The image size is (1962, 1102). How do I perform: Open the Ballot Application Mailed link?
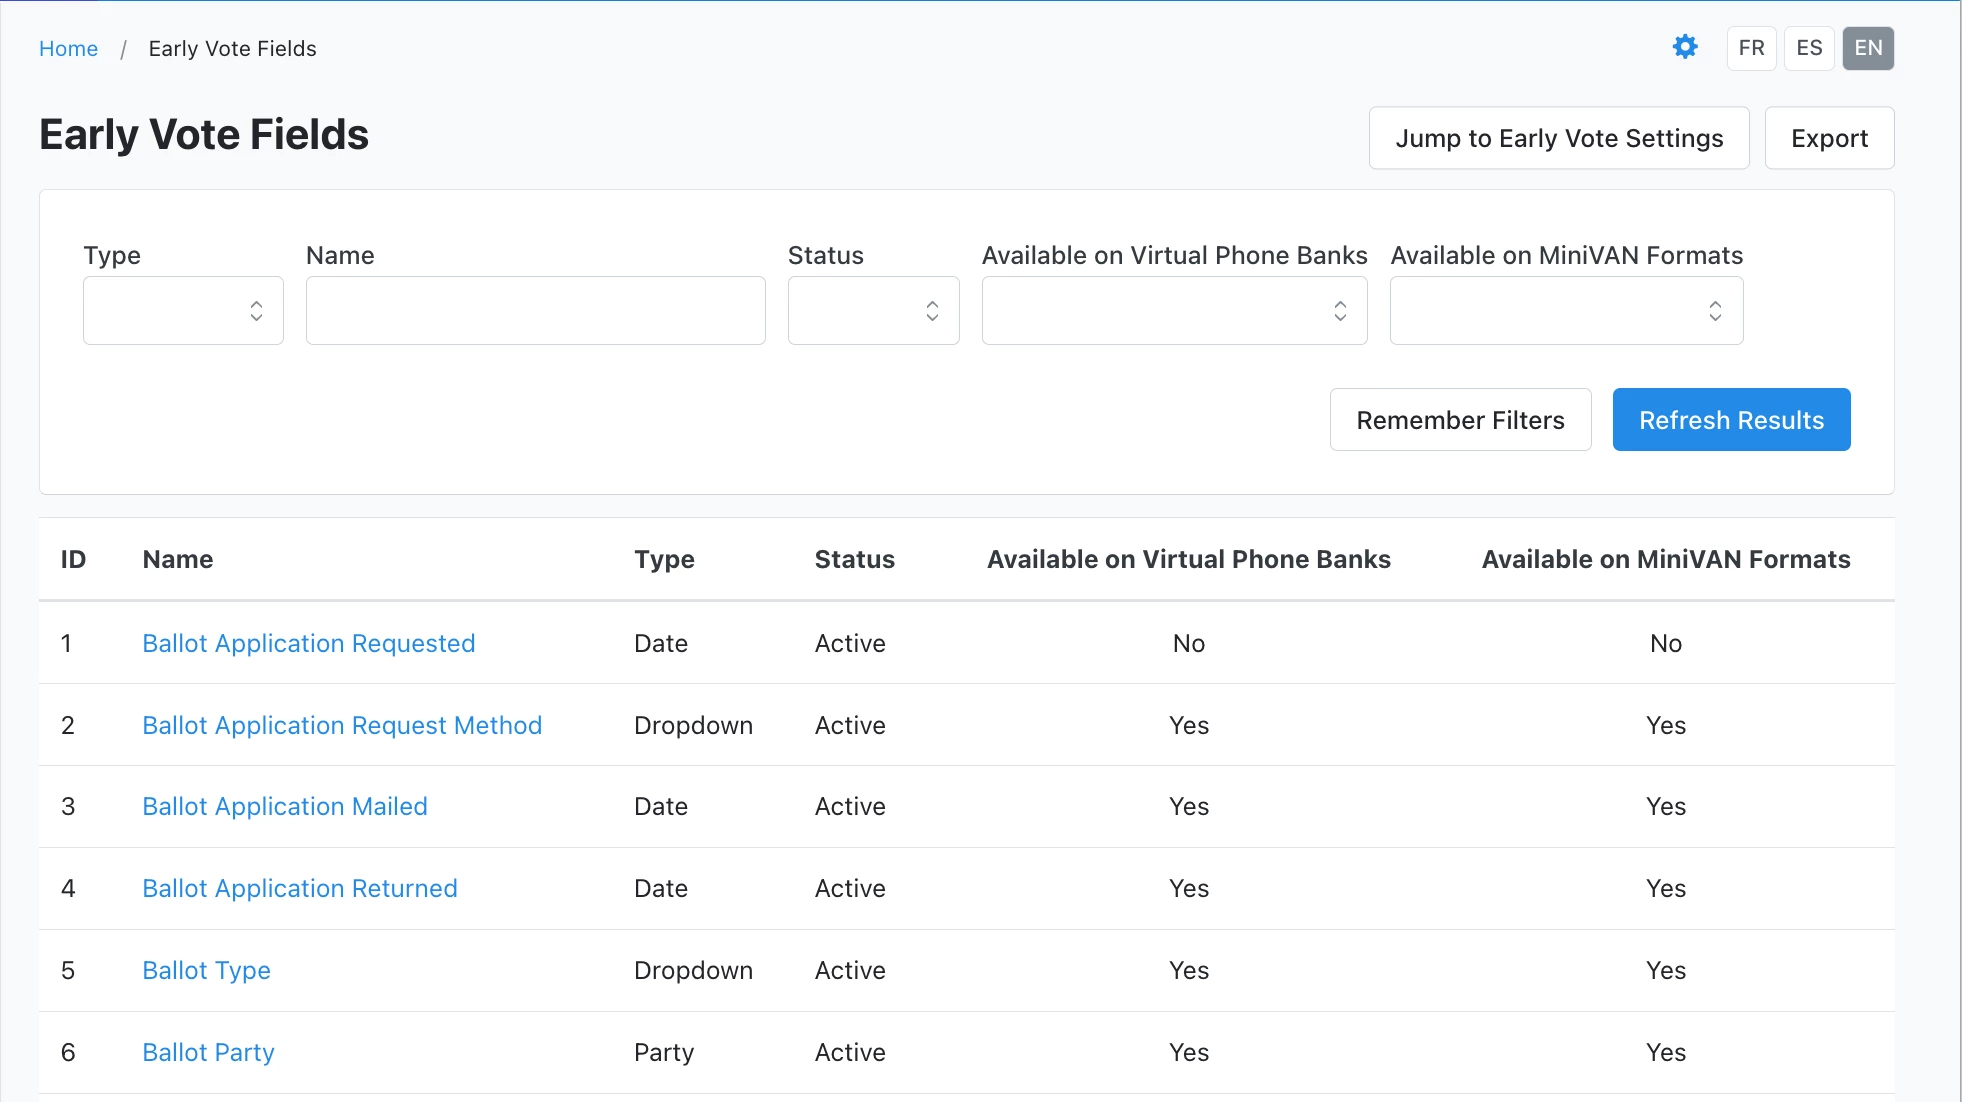click(285, 806)
